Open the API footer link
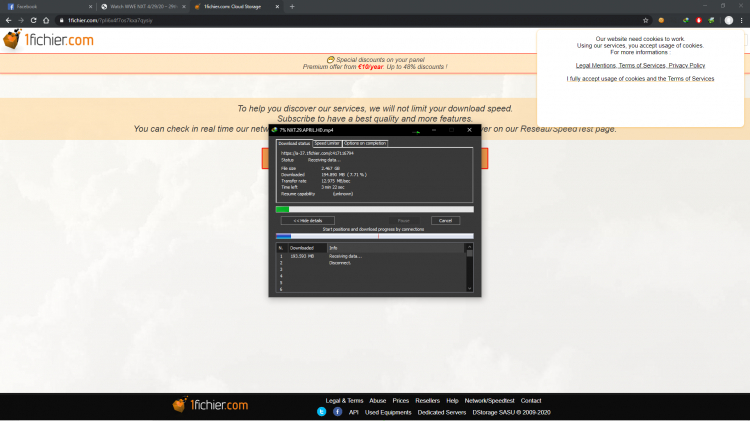The image size is (750, 421). tap(353, 412)
